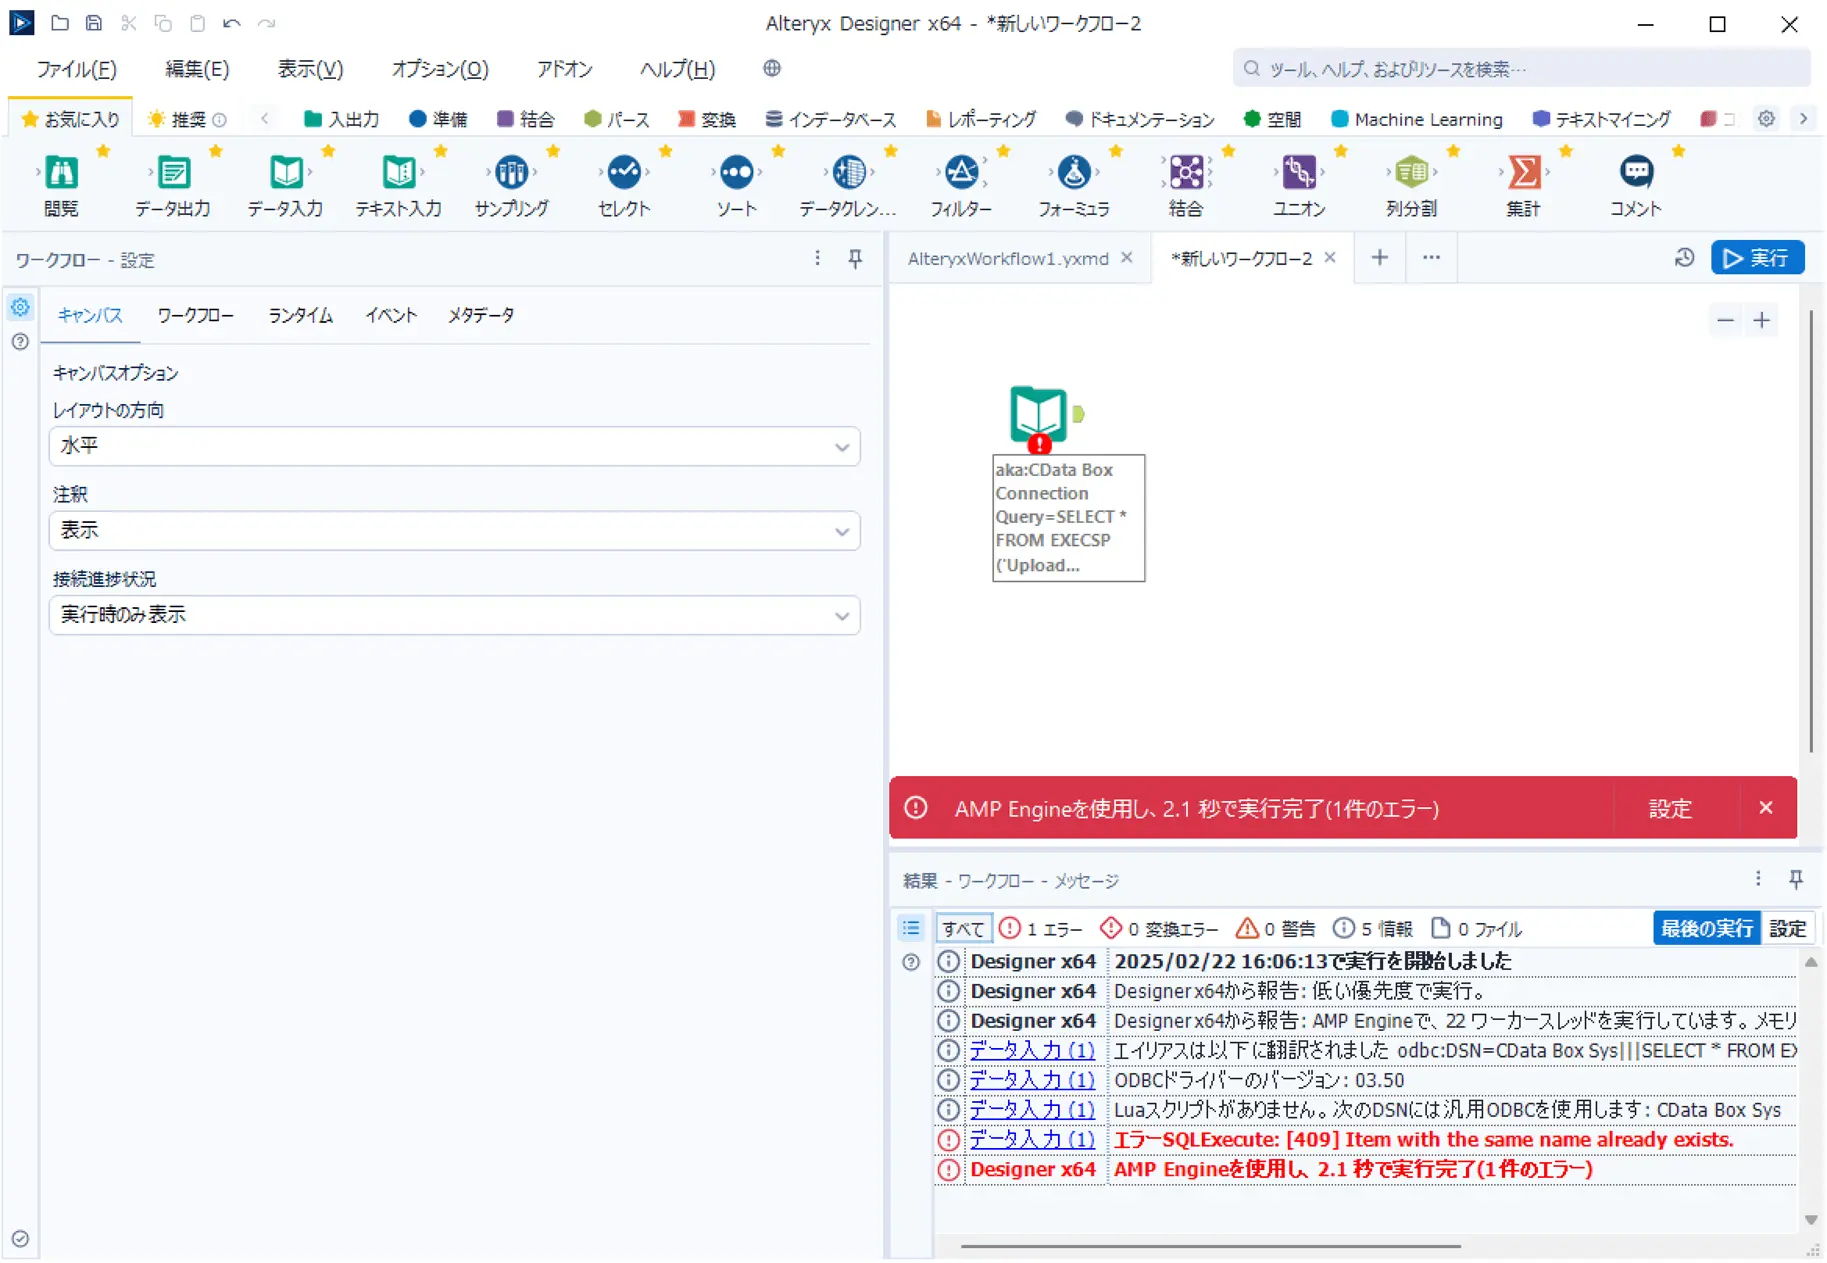1827x1263 pixels.
Task: Switch to AlteryxWorkflow1.yxmd tab
Action: click(x=1008, y=258)
